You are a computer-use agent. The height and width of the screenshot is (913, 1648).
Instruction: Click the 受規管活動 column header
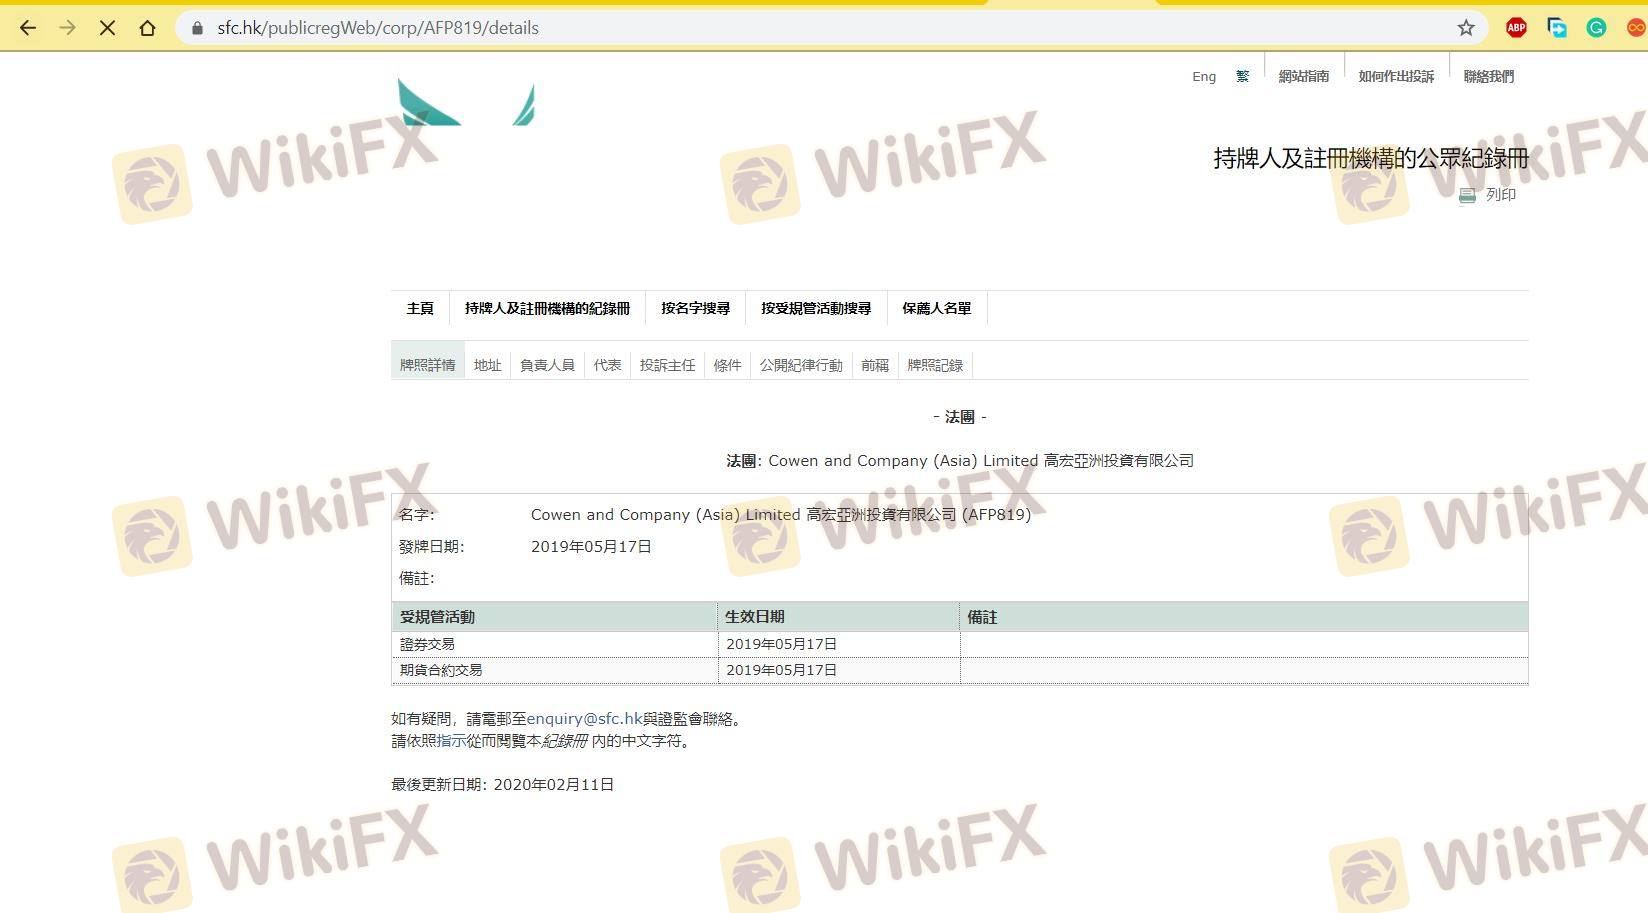[555, 617]
